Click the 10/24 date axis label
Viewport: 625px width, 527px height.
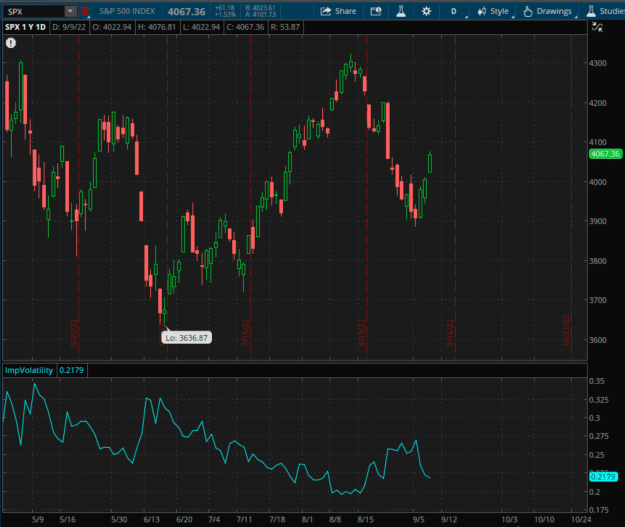[x=581, y=519]
